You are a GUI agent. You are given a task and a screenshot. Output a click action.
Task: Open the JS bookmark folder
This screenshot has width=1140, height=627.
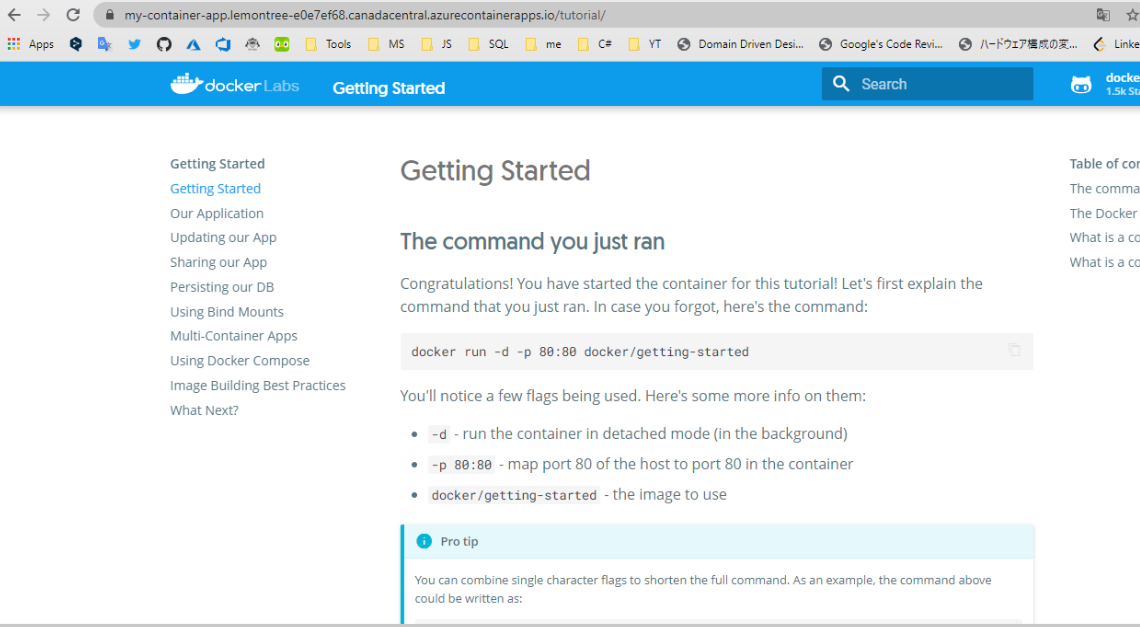[x=436, y=44]
